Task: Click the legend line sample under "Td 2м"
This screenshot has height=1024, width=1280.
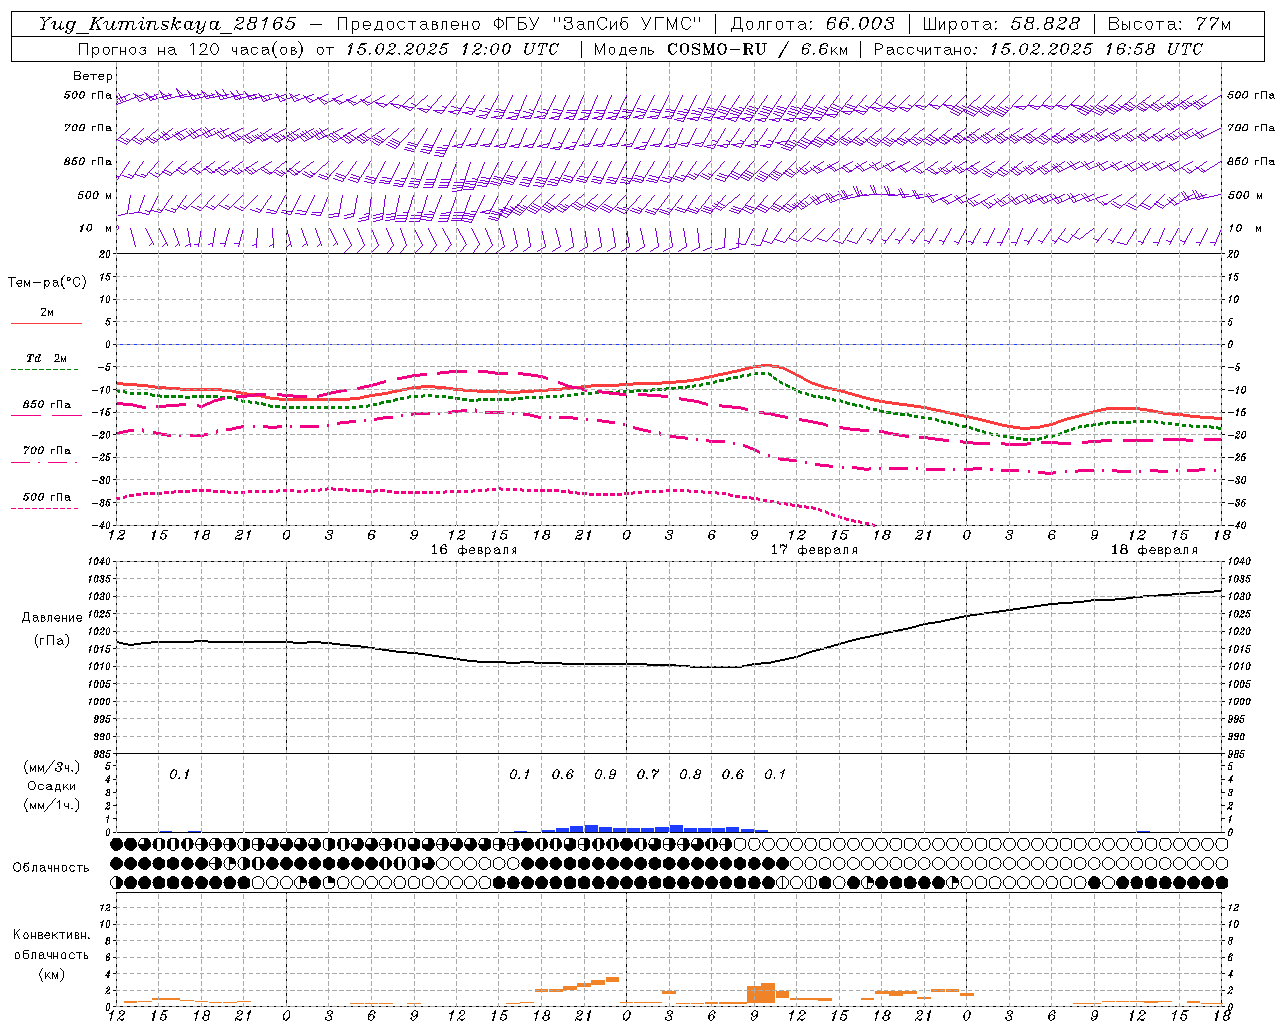Action: pos(46,370)
